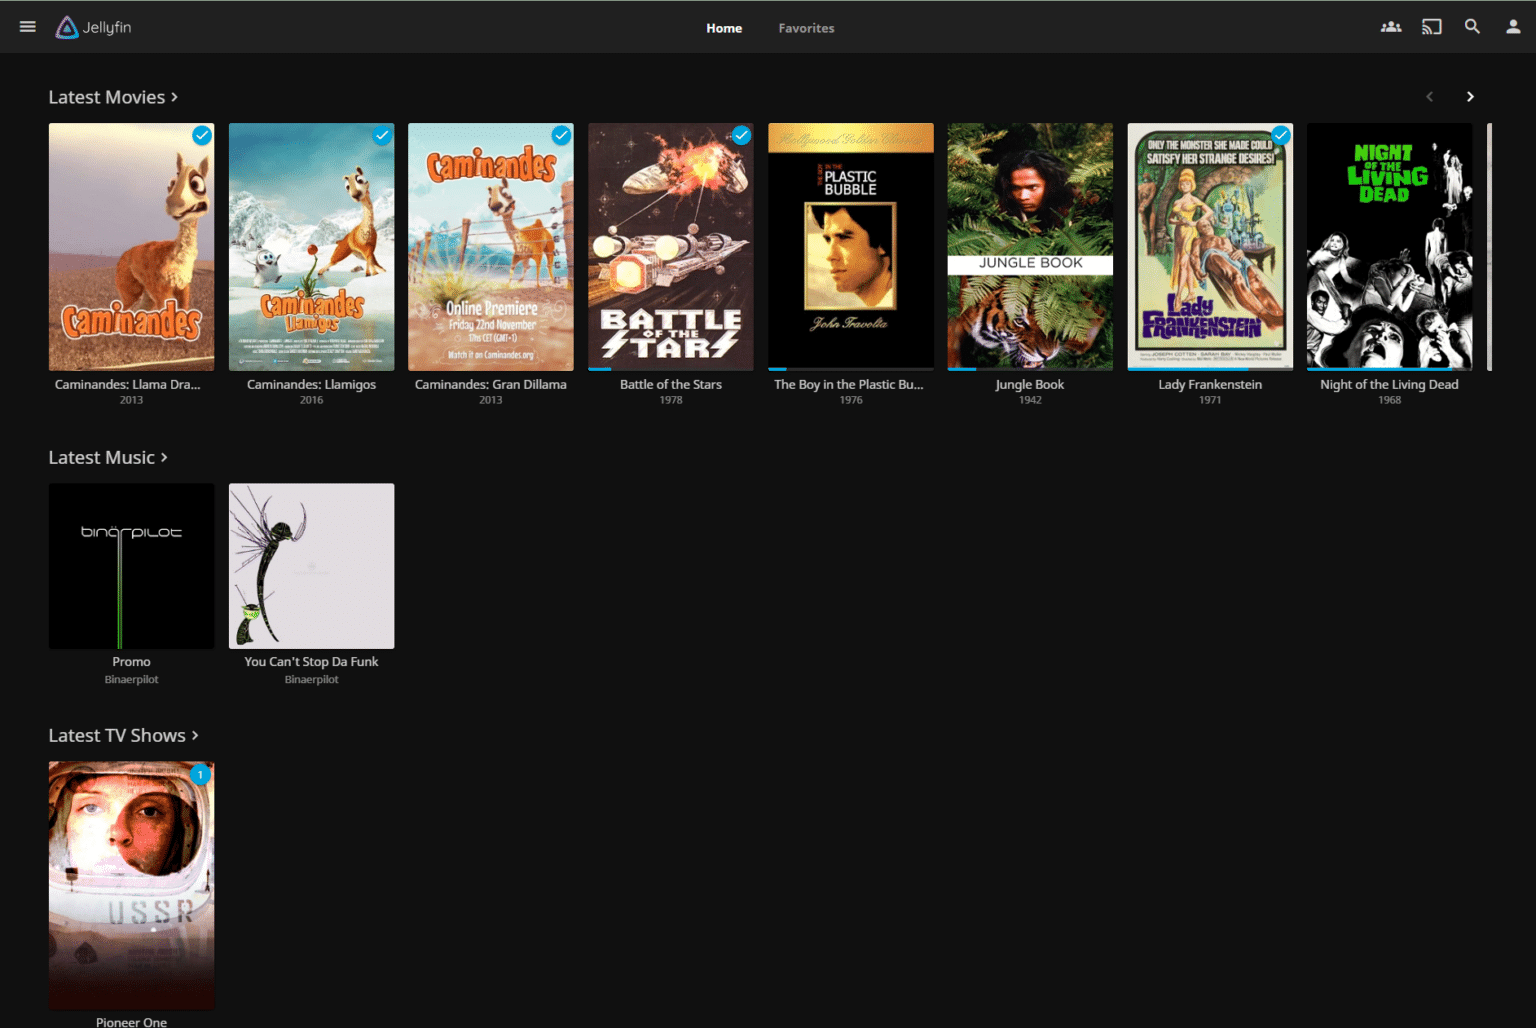Open the Promo album cover
This screenshot has height=1028, width=1536.
point(131,566)
